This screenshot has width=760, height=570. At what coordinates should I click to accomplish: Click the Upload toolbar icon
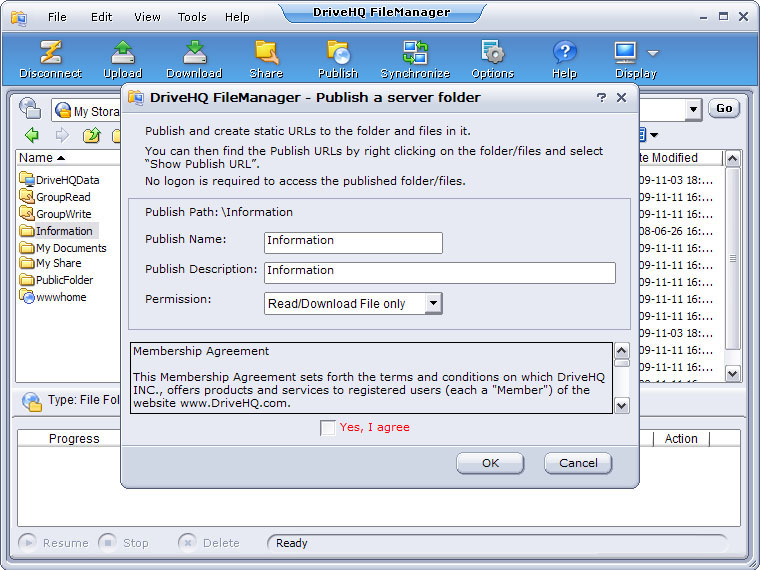point(123,59)
